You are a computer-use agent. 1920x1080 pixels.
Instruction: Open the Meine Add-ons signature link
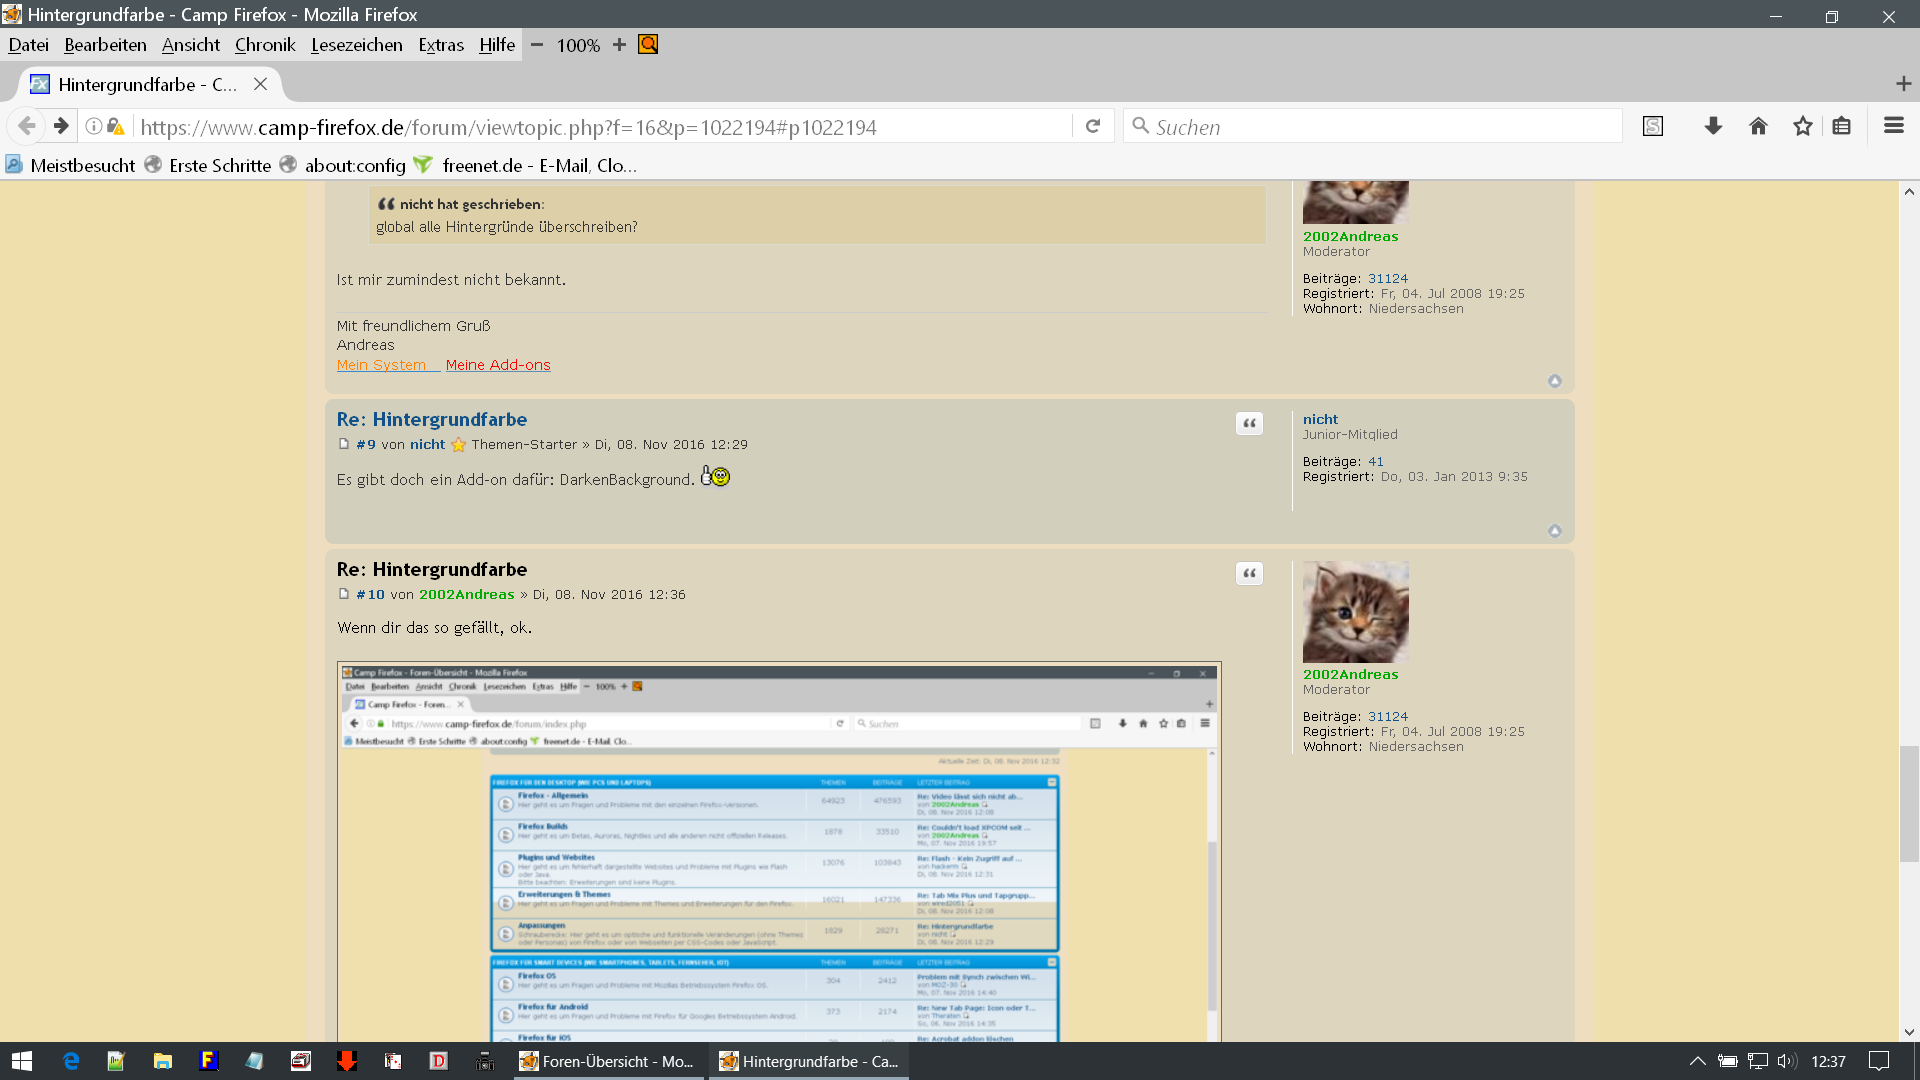click(x=498, y=365)
